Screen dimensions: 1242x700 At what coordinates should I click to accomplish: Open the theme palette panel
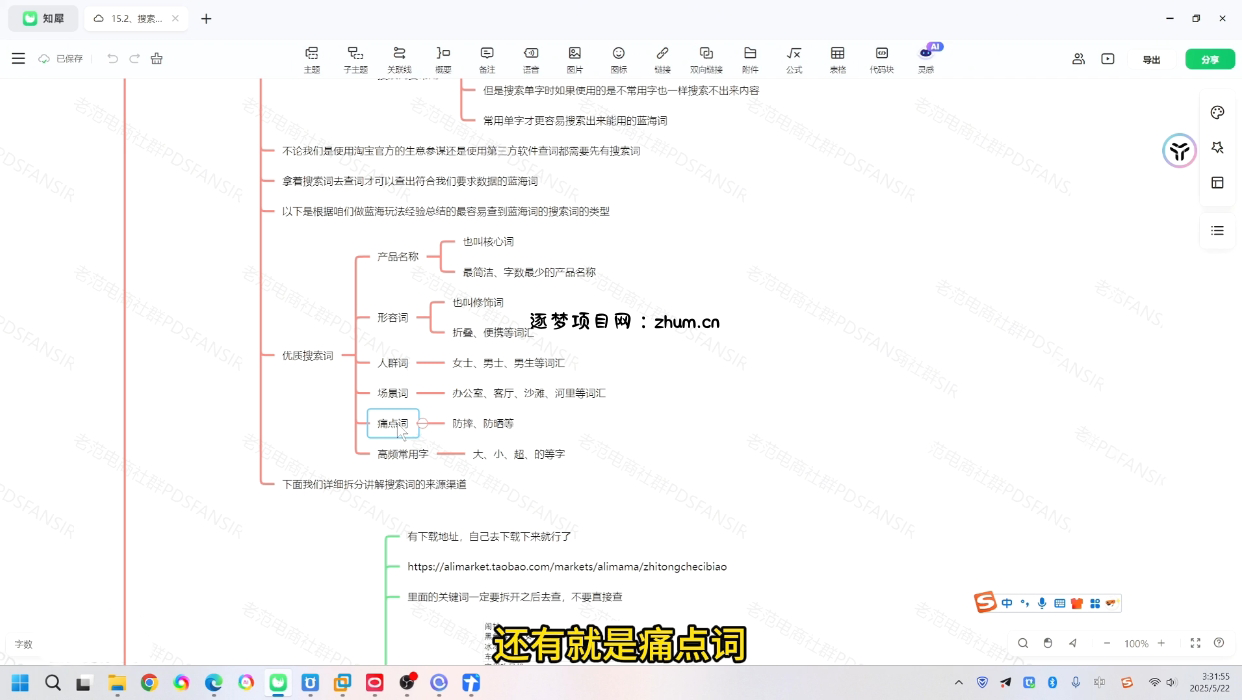pyautogui.click(x=1217, y=112)
